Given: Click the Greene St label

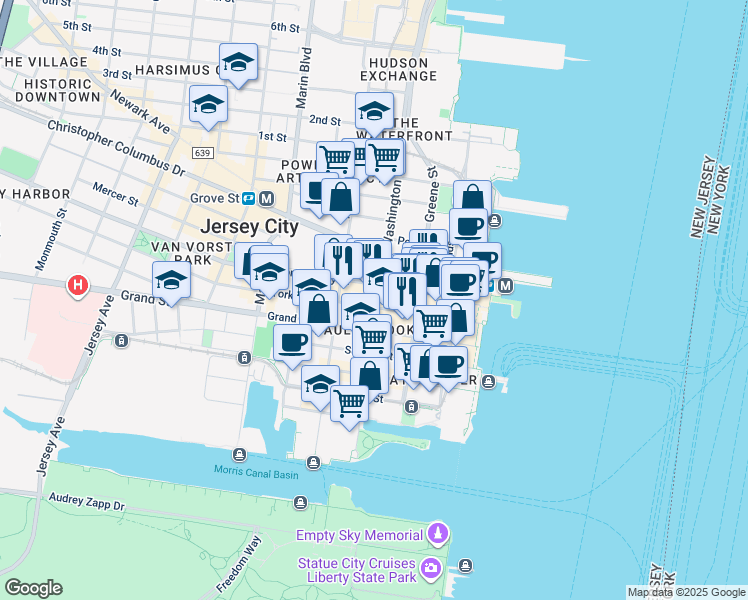Looking at the screenshot, I should (430, 194).
